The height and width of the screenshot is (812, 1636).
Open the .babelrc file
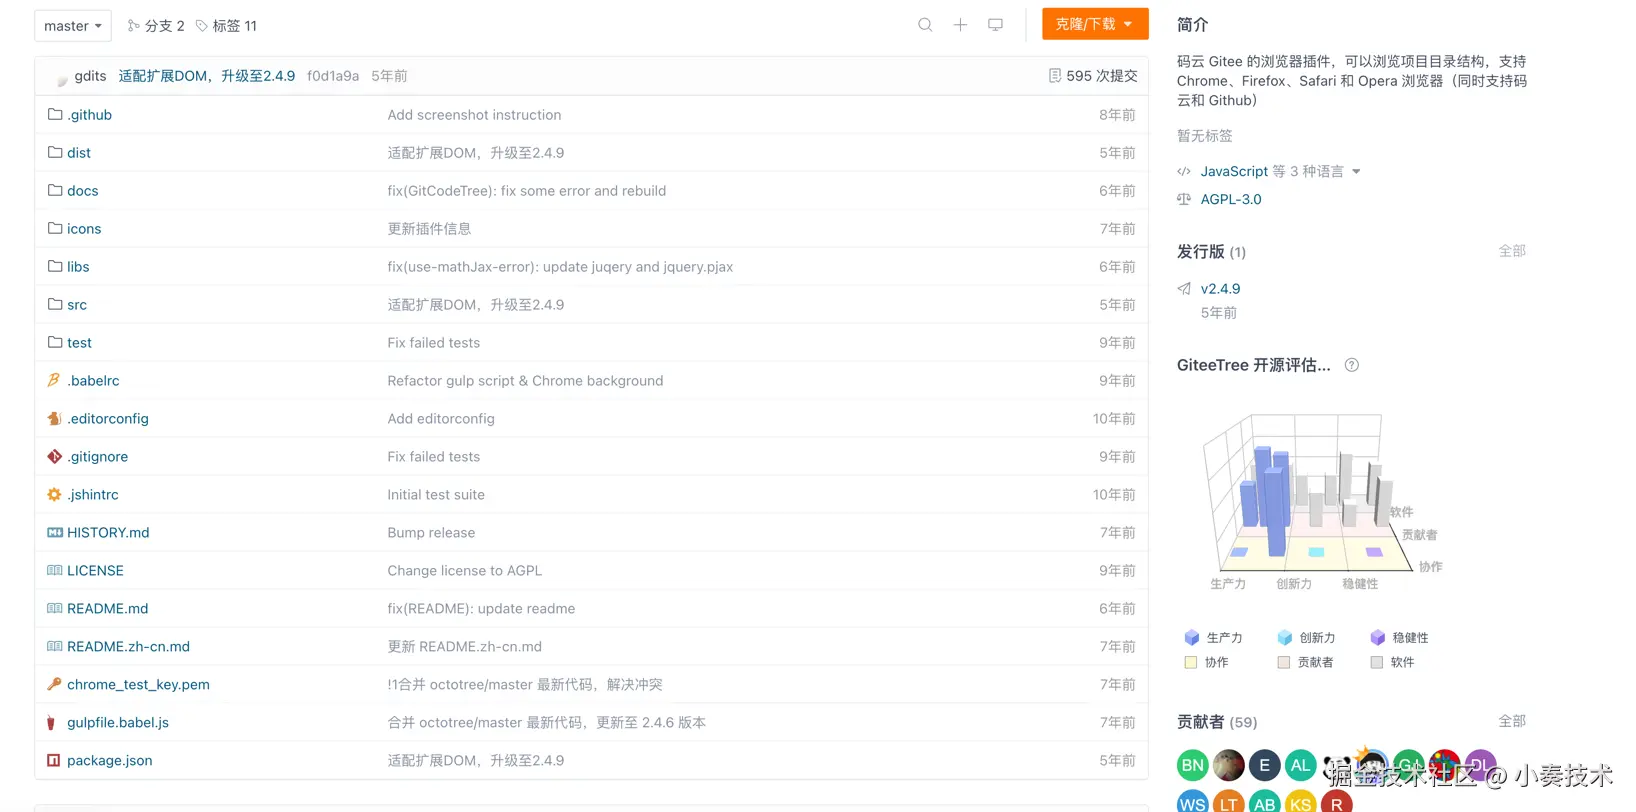point(93,381)
